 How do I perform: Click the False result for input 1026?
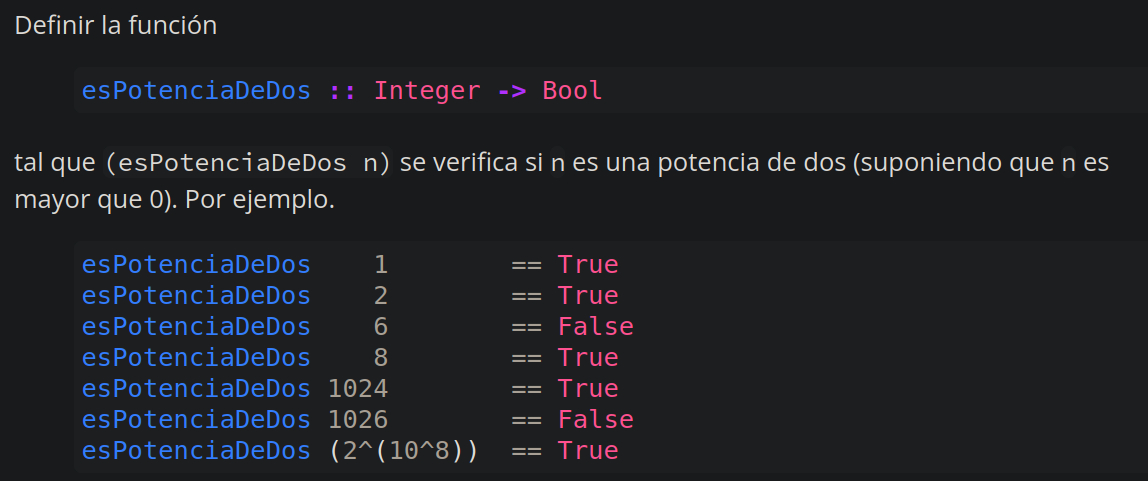pos(595,420)
